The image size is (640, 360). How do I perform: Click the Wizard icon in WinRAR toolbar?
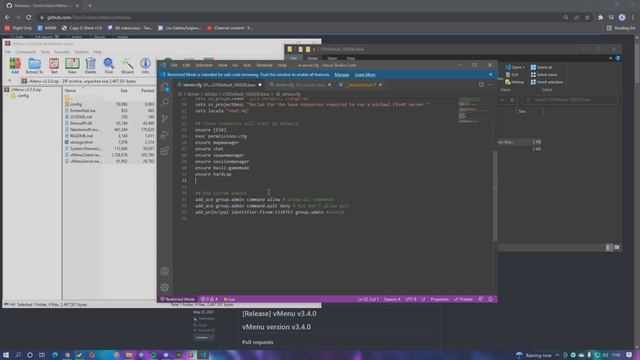click(127, 65)
